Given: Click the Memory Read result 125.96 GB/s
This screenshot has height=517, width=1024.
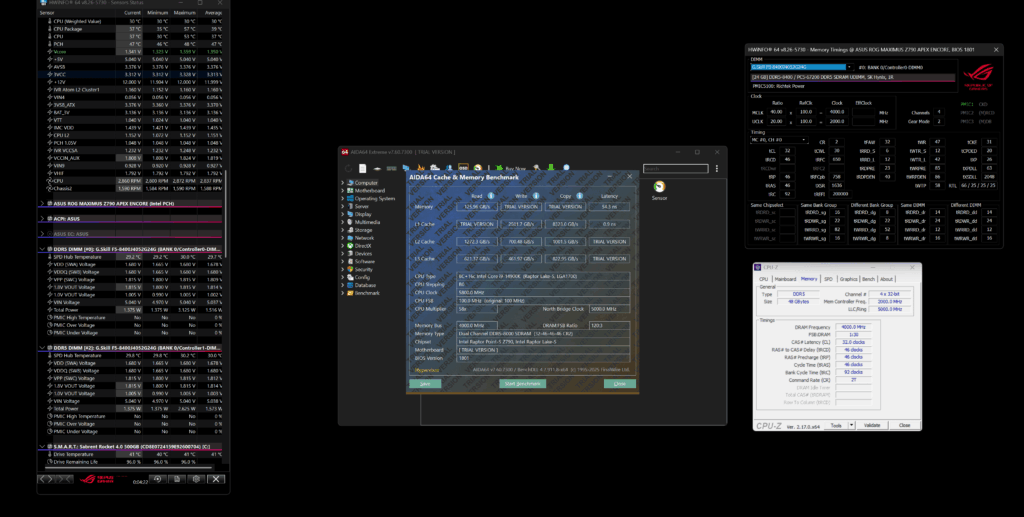Looking at the screenshot, I should [477, 207].
